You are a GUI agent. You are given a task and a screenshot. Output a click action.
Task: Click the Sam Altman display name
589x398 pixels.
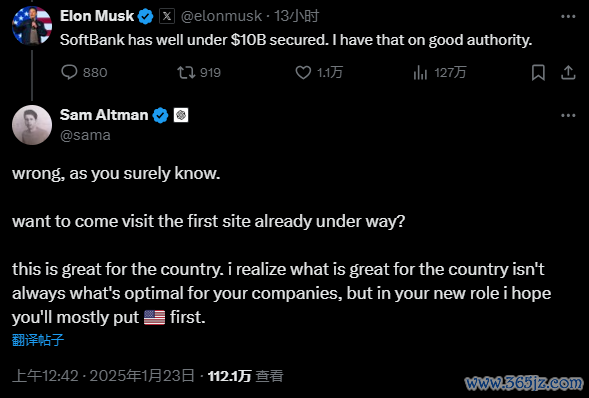104,115
